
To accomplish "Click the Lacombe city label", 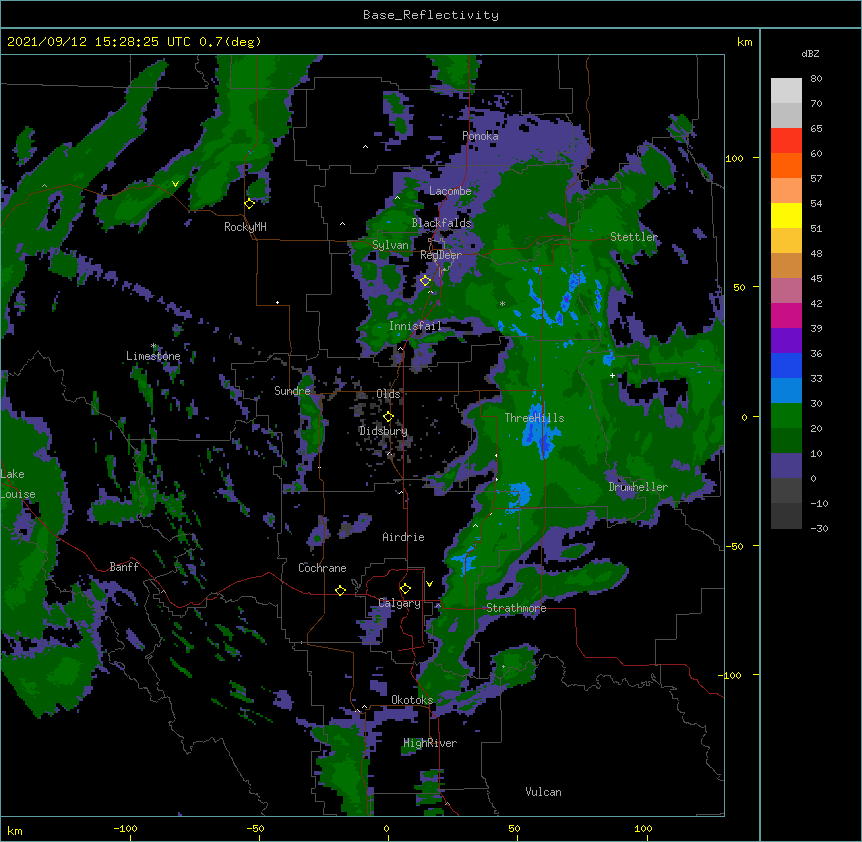I will (x=450, y=191).
